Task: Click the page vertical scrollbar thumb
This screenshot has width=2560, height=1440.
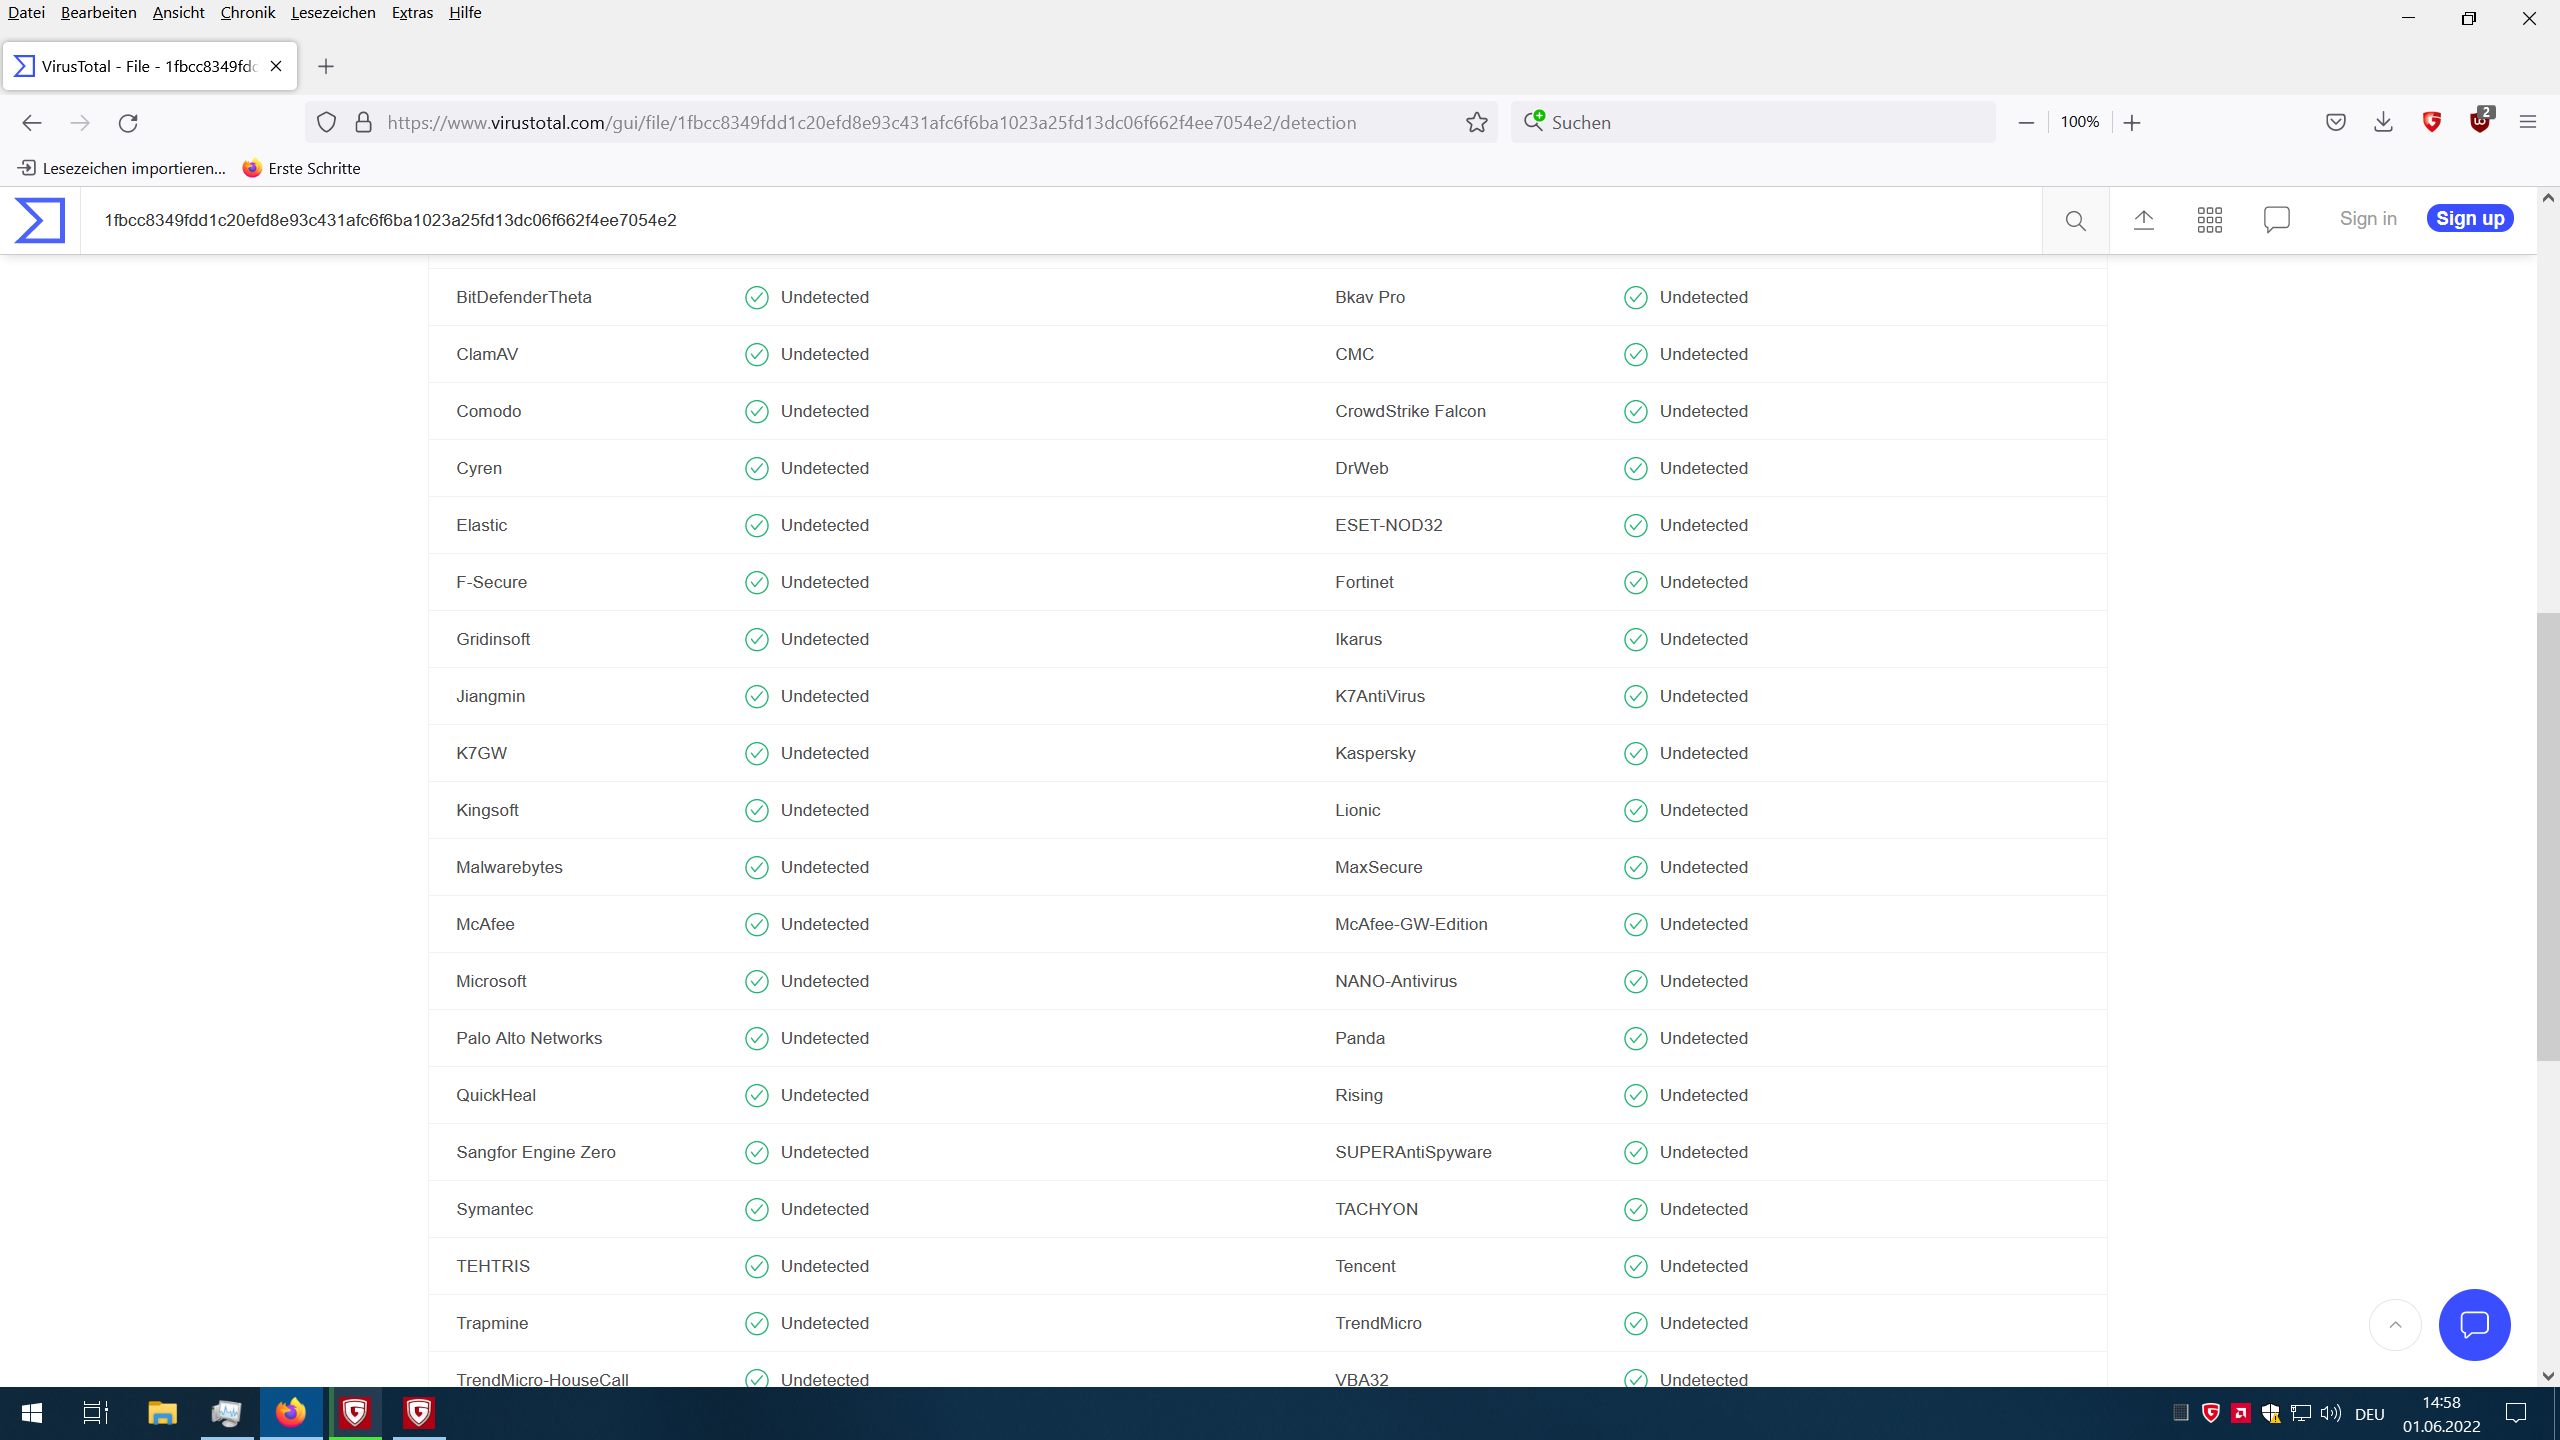Action: tap(2547, 836)
